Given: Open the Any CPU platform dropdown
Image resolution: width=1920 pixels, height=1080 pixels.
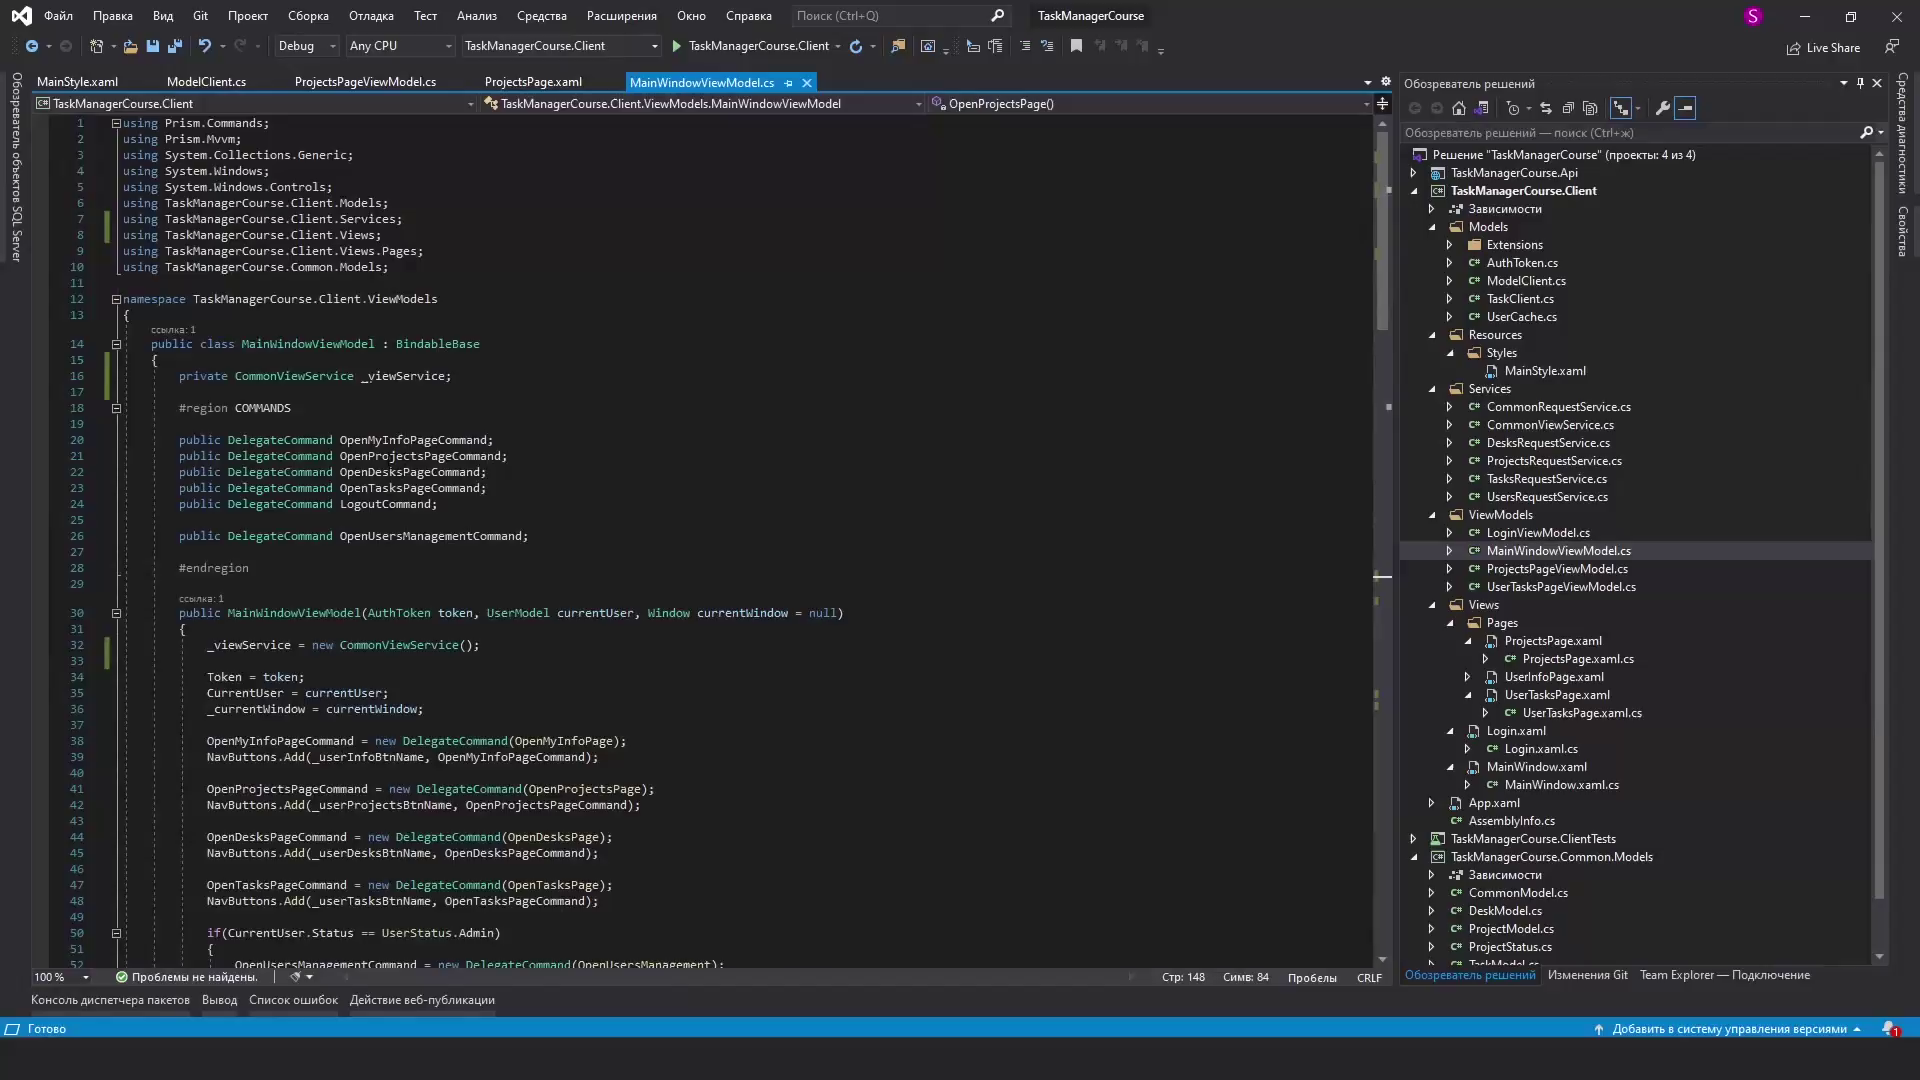Looking at the screenshot, I should pos(400,46).
